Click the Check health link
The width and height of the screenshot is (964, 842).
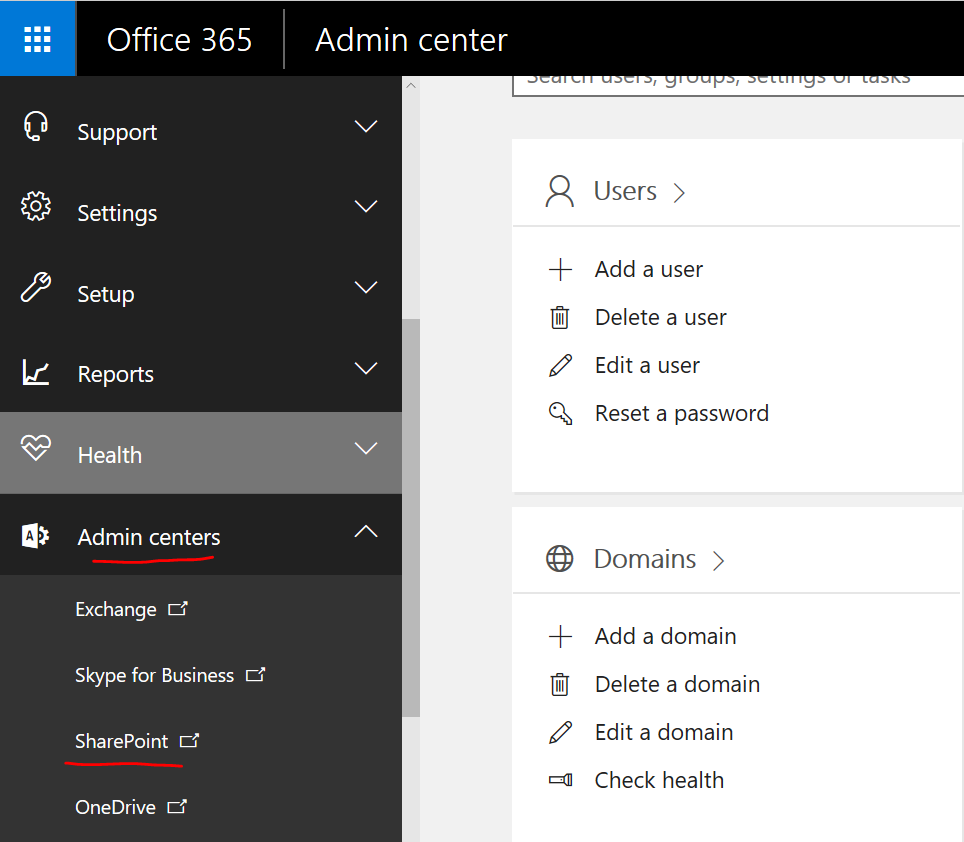[659, 780]
